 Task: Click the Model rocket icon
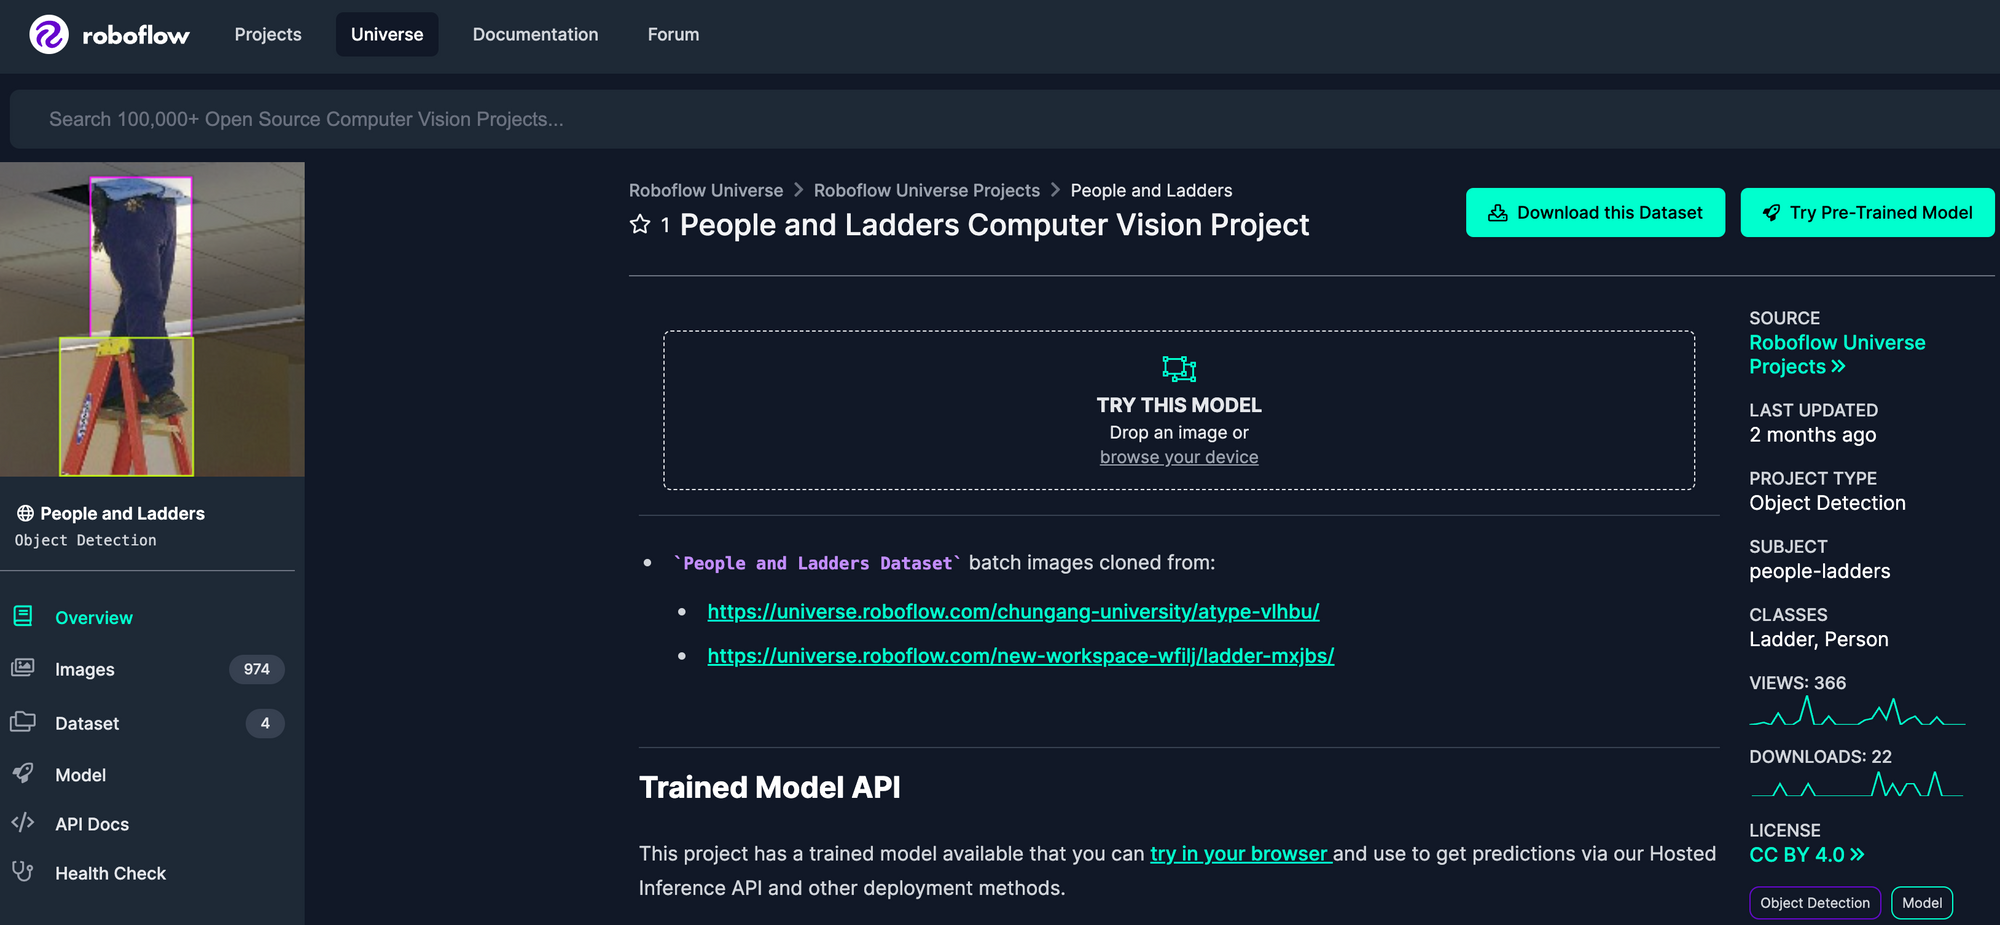tap(23, 773)
